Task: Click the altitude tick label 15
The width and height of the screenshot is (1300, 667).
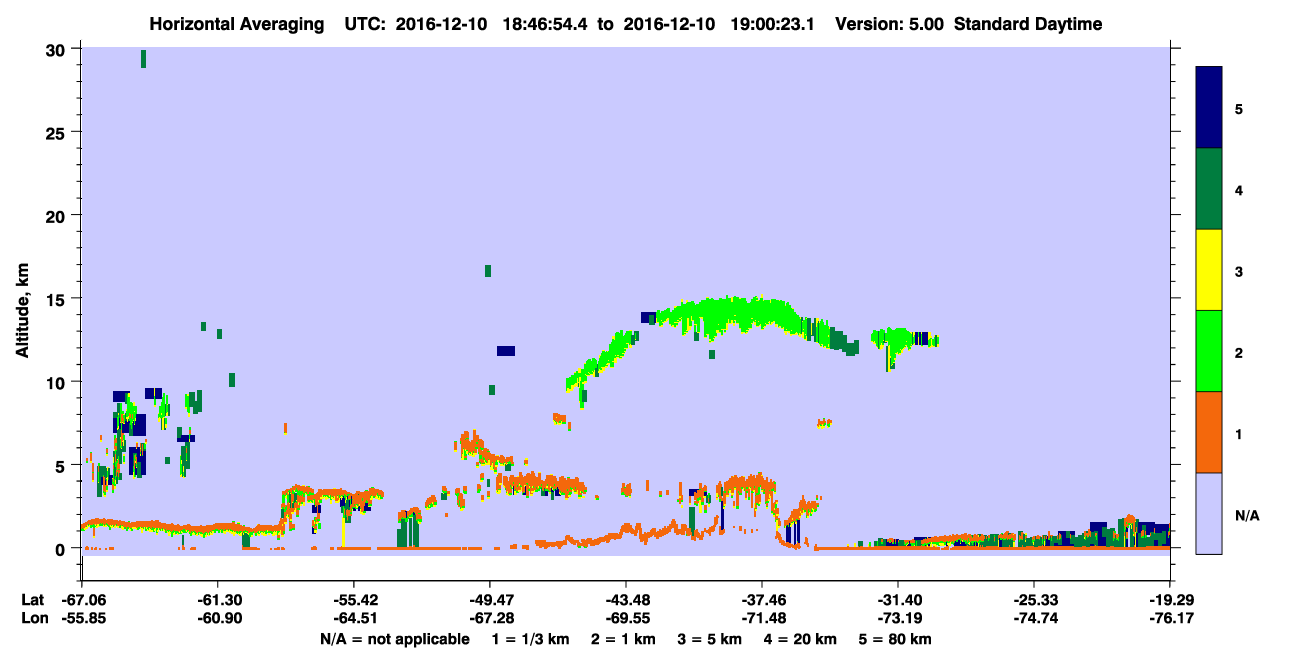Action: [58, 298]
